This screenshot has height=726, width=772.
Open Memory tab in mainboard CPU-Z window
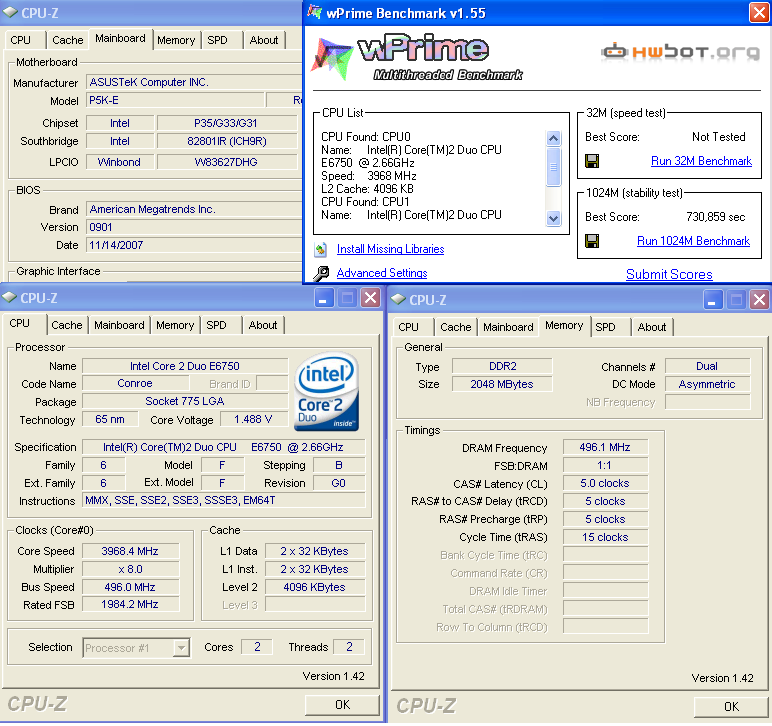tap(176, 40)
